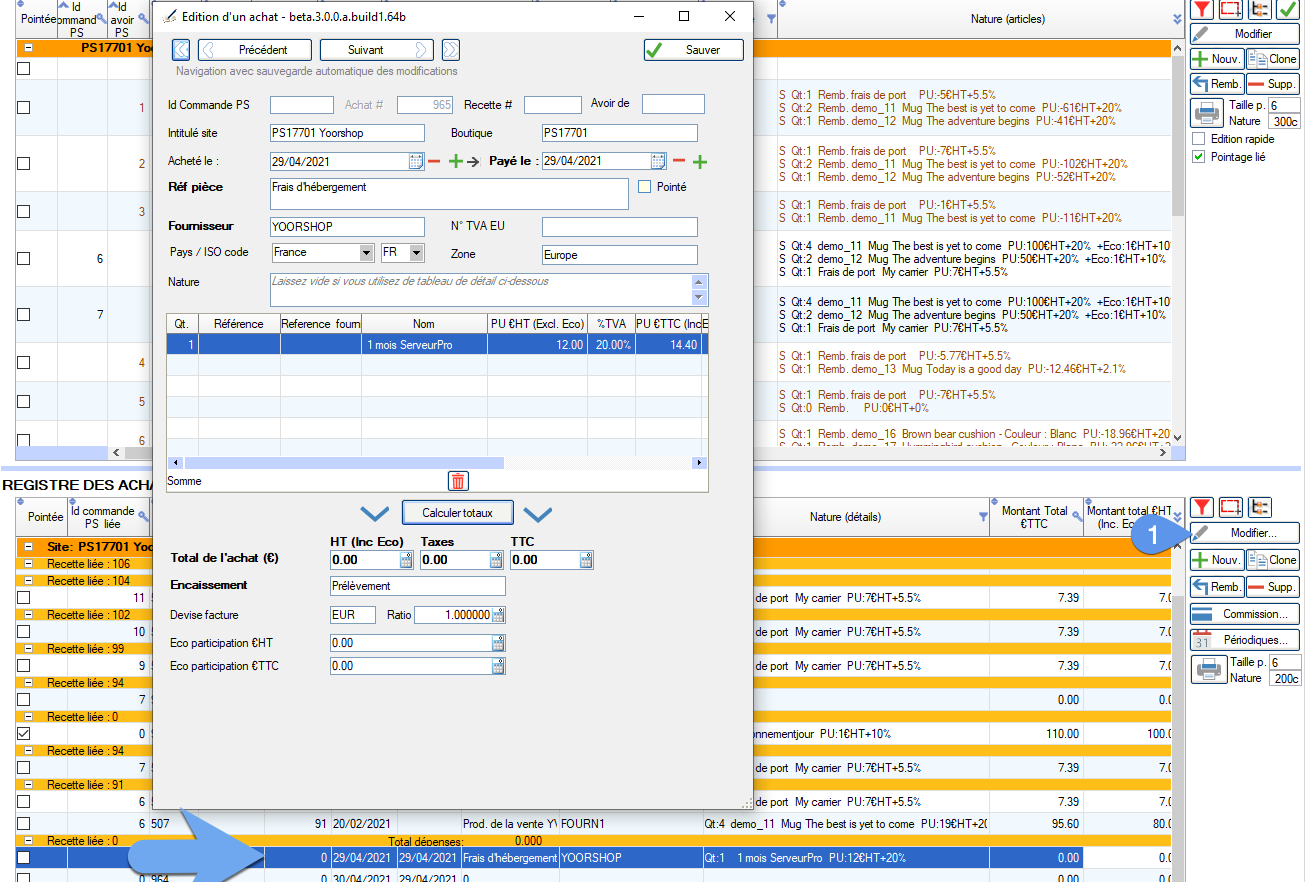Click down chevron right of Calculer totaux
The image size is (1305, 882).
click(538, 514)
